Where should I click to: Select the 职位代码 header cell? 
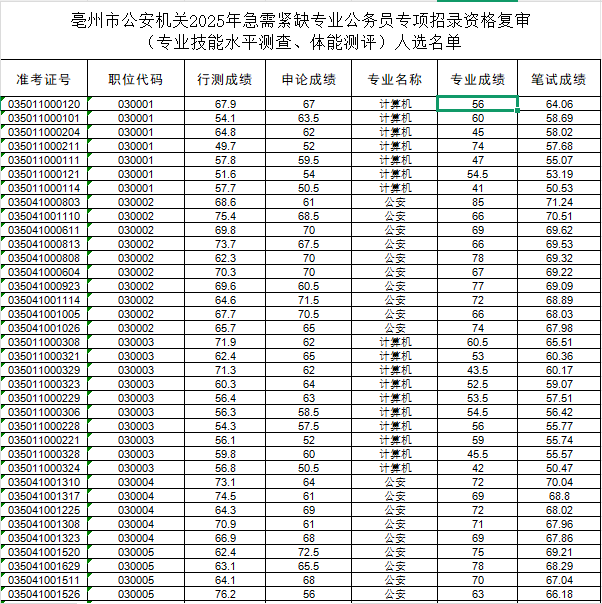[x=136, y=78]
